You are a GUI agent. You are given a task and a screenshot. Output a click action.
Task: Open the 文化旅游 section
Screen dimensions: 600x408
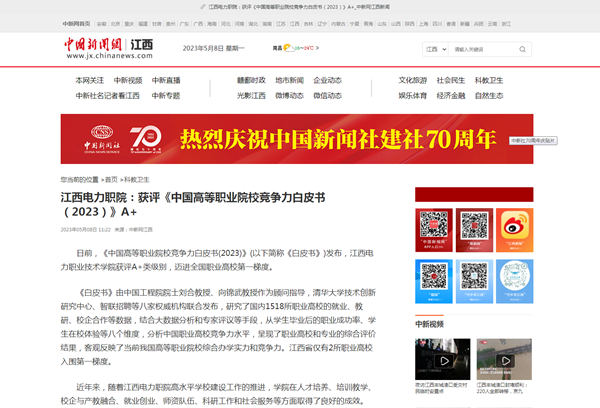tap(412, 80)
